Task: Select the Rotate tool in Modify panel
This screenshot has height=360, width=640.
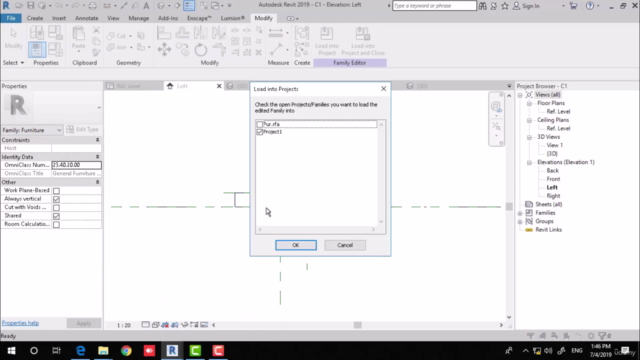Action: click(x=200, y=50)
